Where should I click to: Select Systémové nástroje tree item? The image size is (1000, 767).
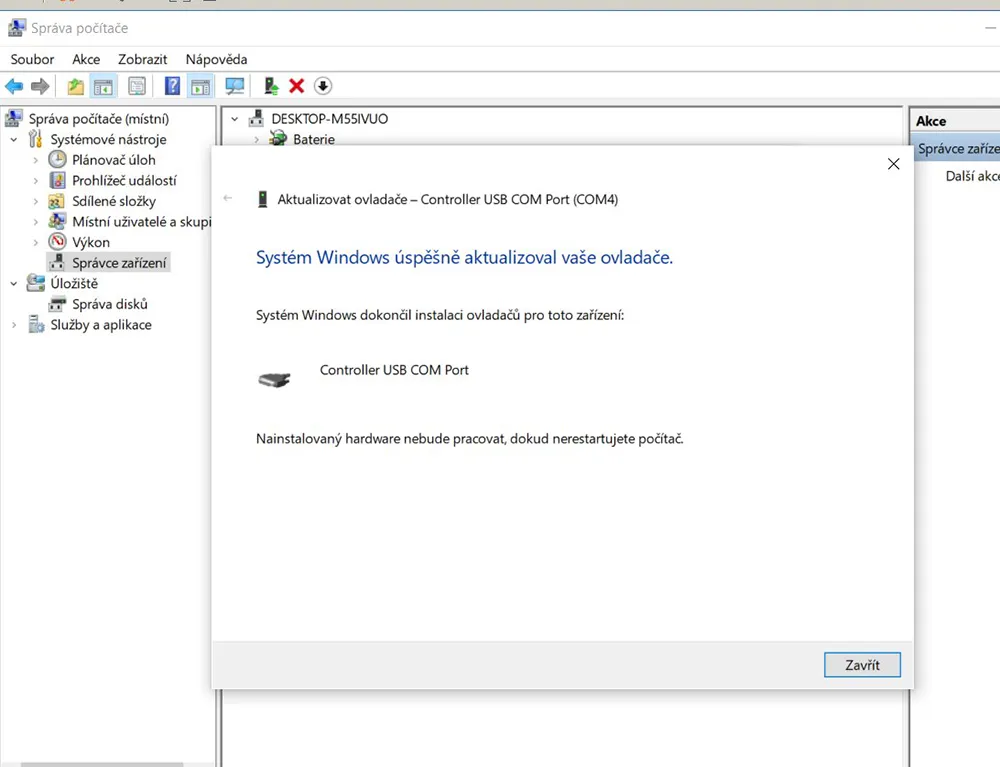tap(108, 140)
